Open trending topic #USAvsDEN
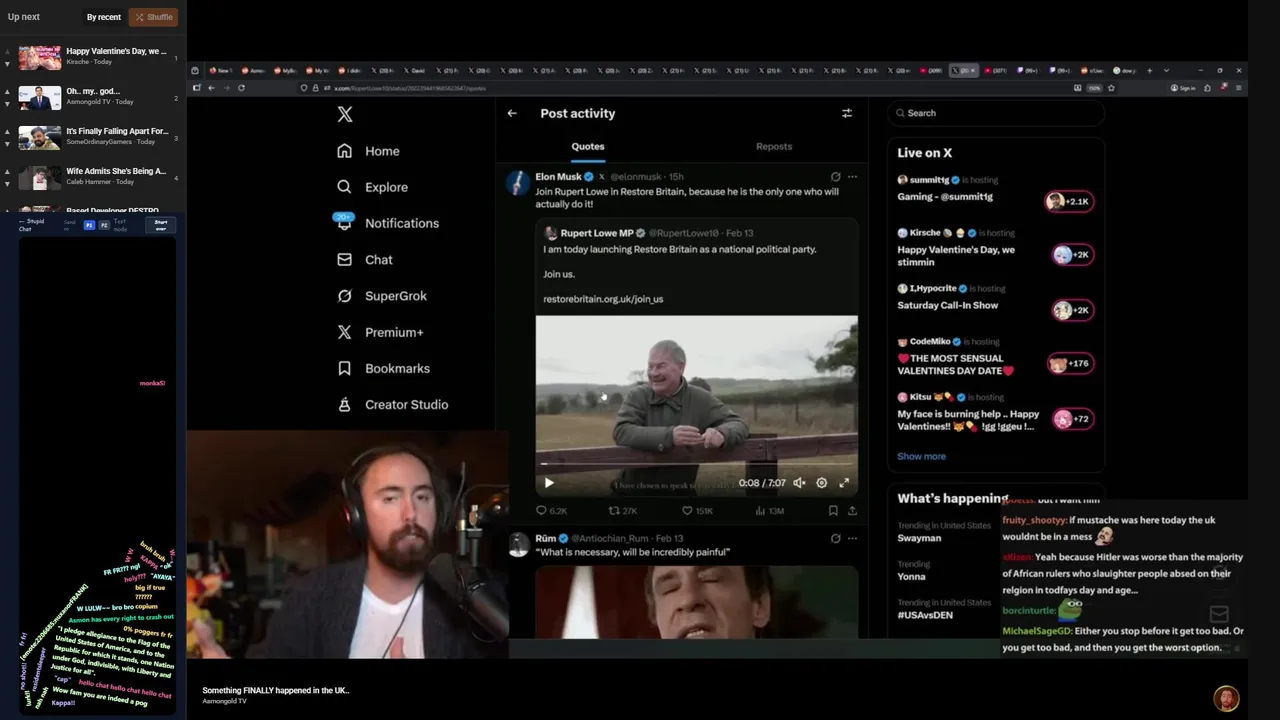The width and height of the screenshot is (1280, 720). click(925, 615)
